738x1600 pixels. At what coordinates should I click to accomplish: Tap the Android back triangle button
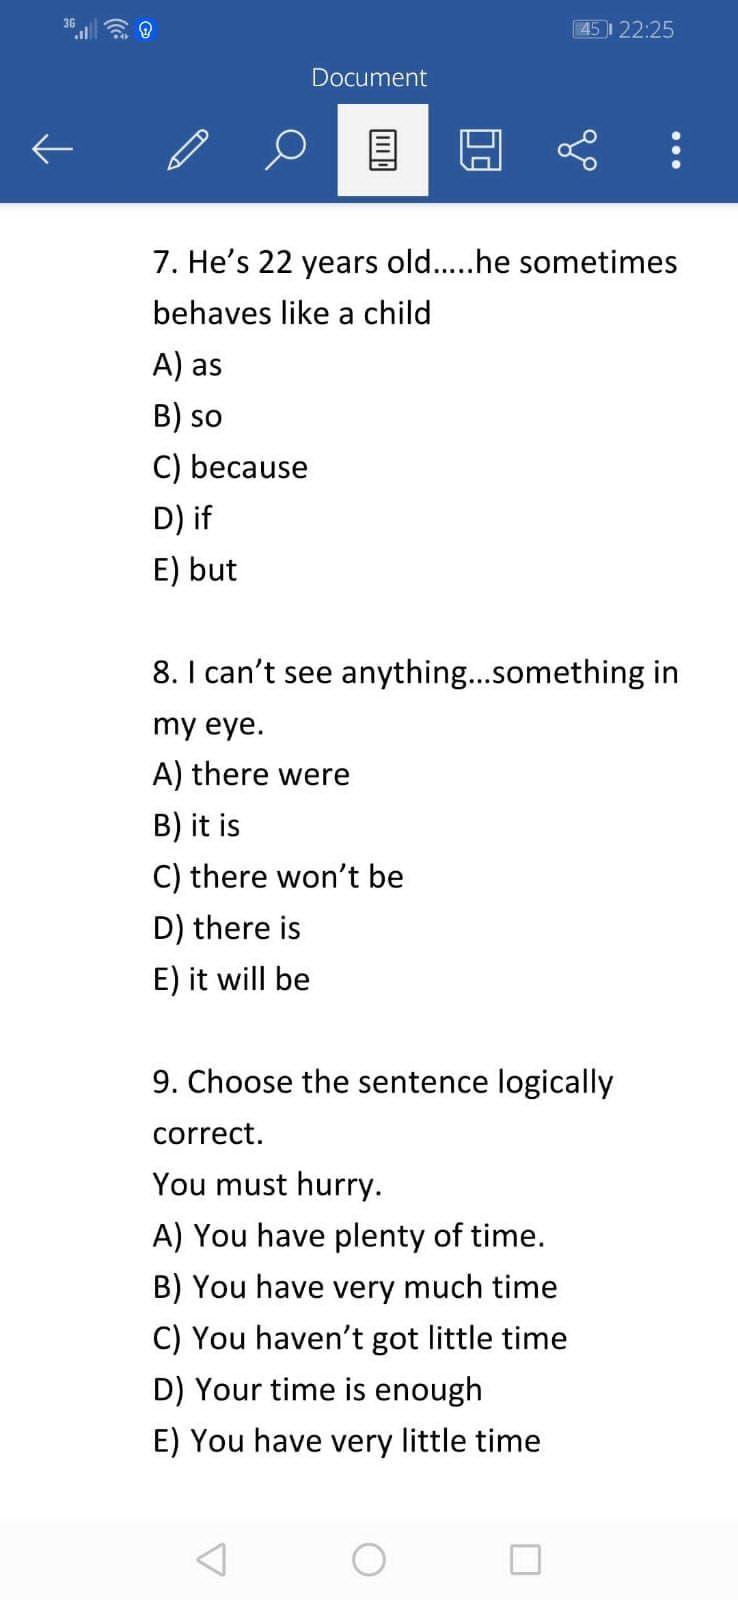(x=211, y=1559)
